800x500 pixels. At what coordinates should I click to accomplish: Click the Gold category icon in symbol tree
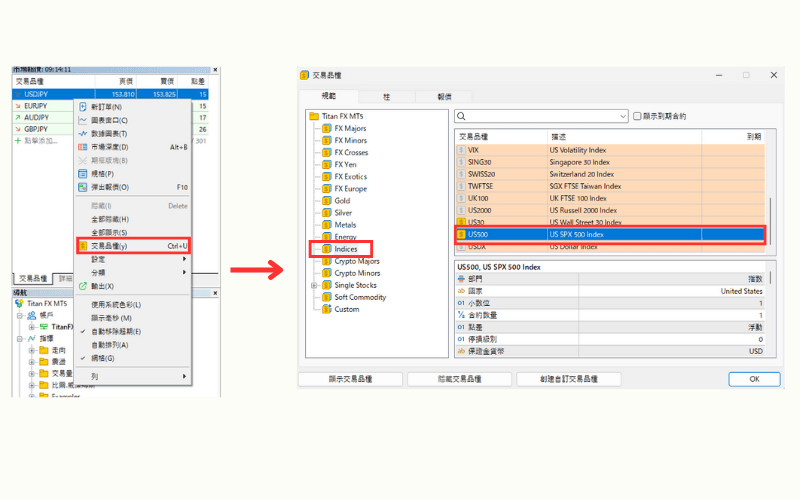(326, 200)
